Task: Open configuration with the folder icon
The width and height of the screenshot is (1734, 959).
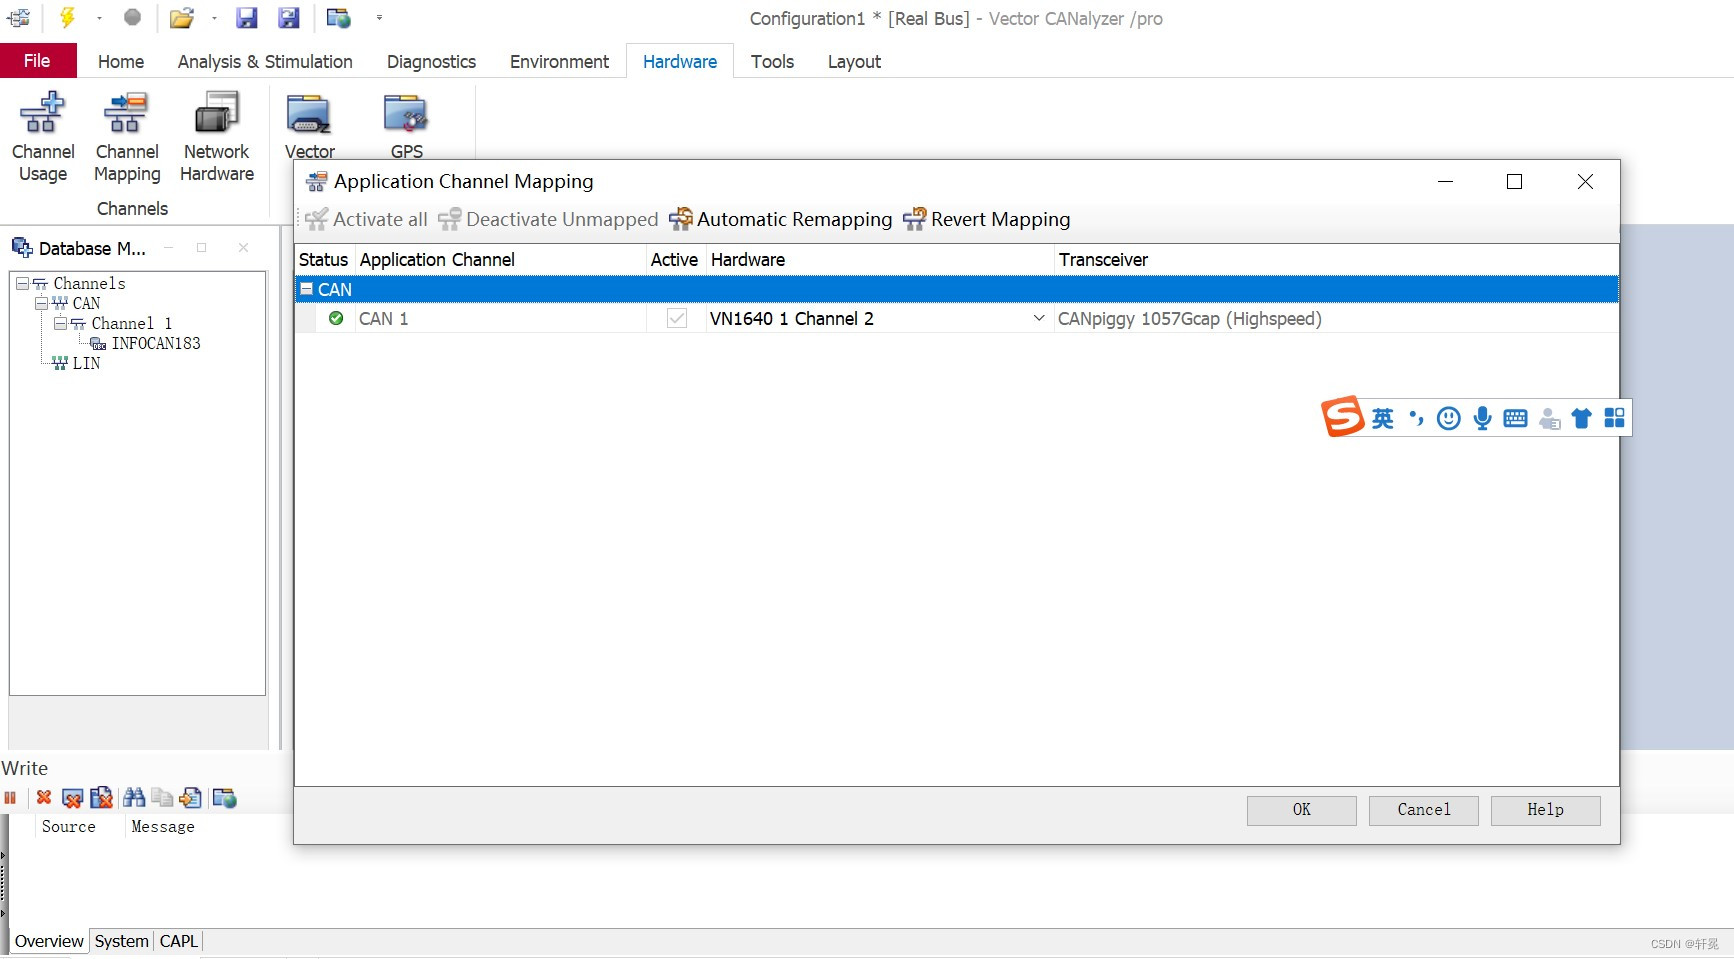Action: click(182, 18)
